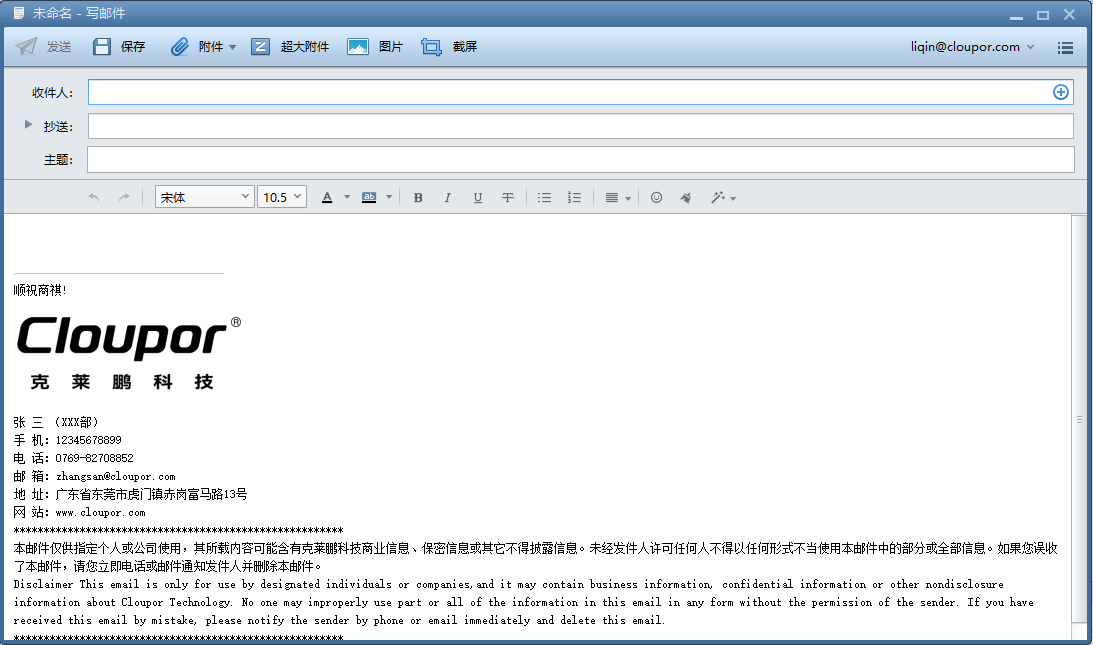Click the address line 广东省东莞市虎门镇赤岗富马路13号

click(151, 494)
